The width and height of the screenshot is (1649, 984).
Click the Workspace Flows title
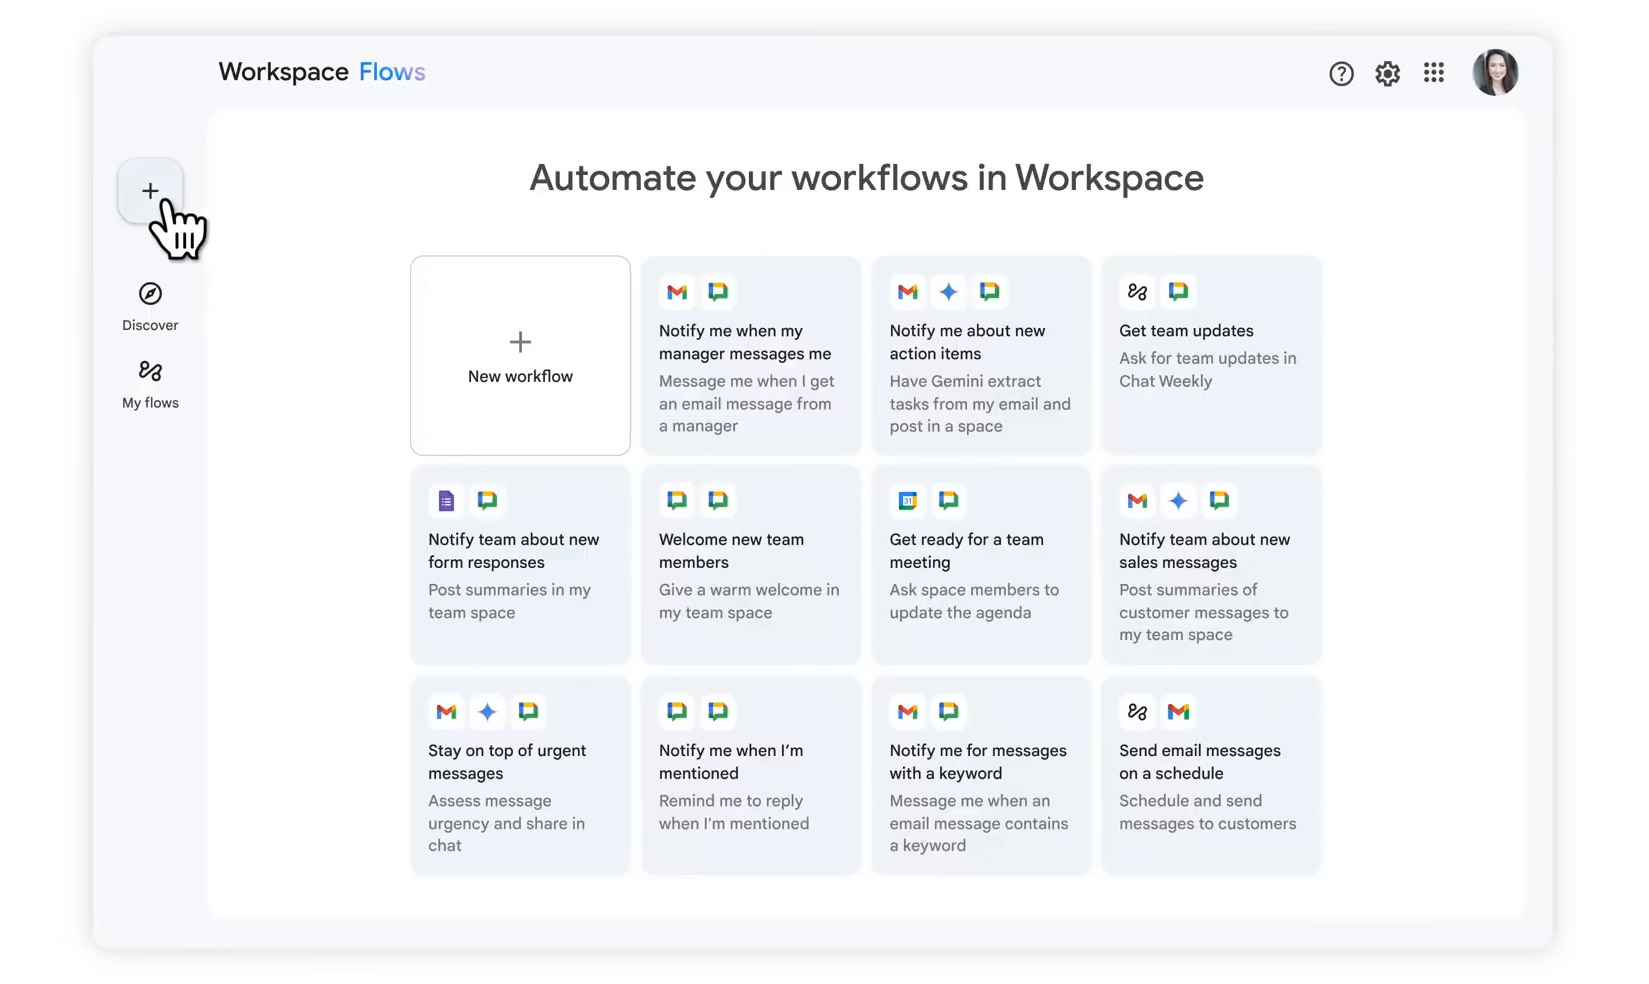point(322,71)
